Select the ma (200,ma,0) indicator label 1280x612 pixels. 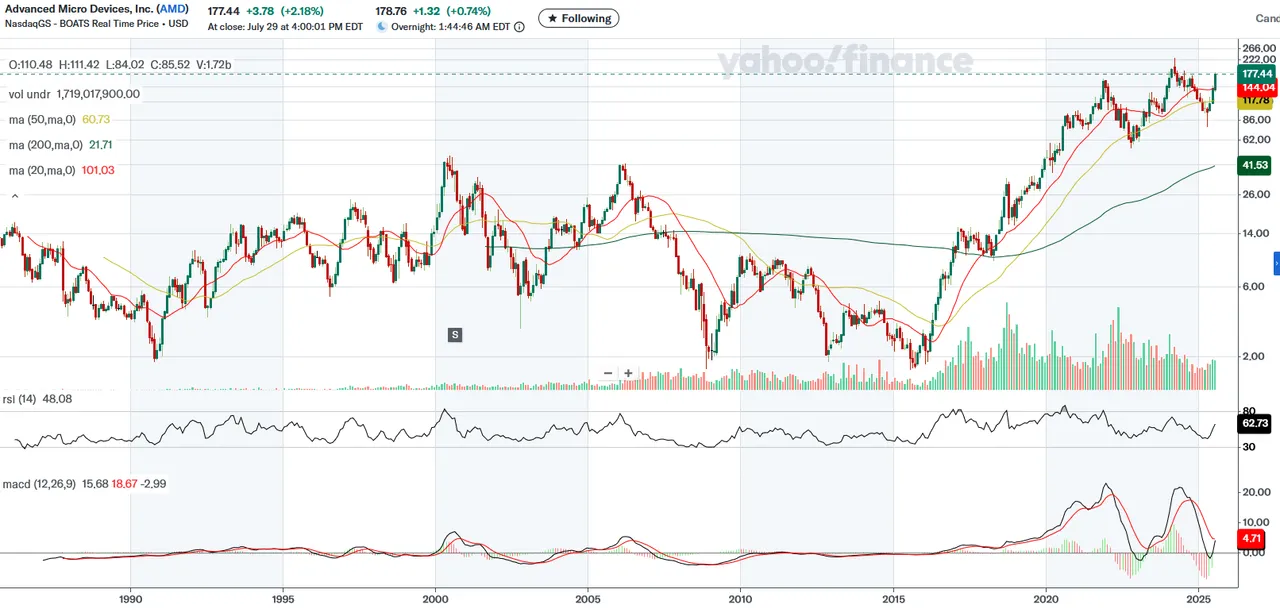pyautogui.click(x=45, y=145)
